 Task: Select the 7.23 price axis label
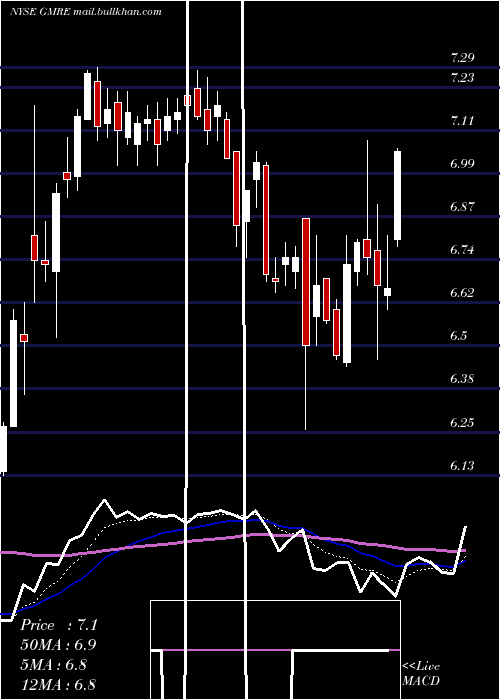click(462, 78)
